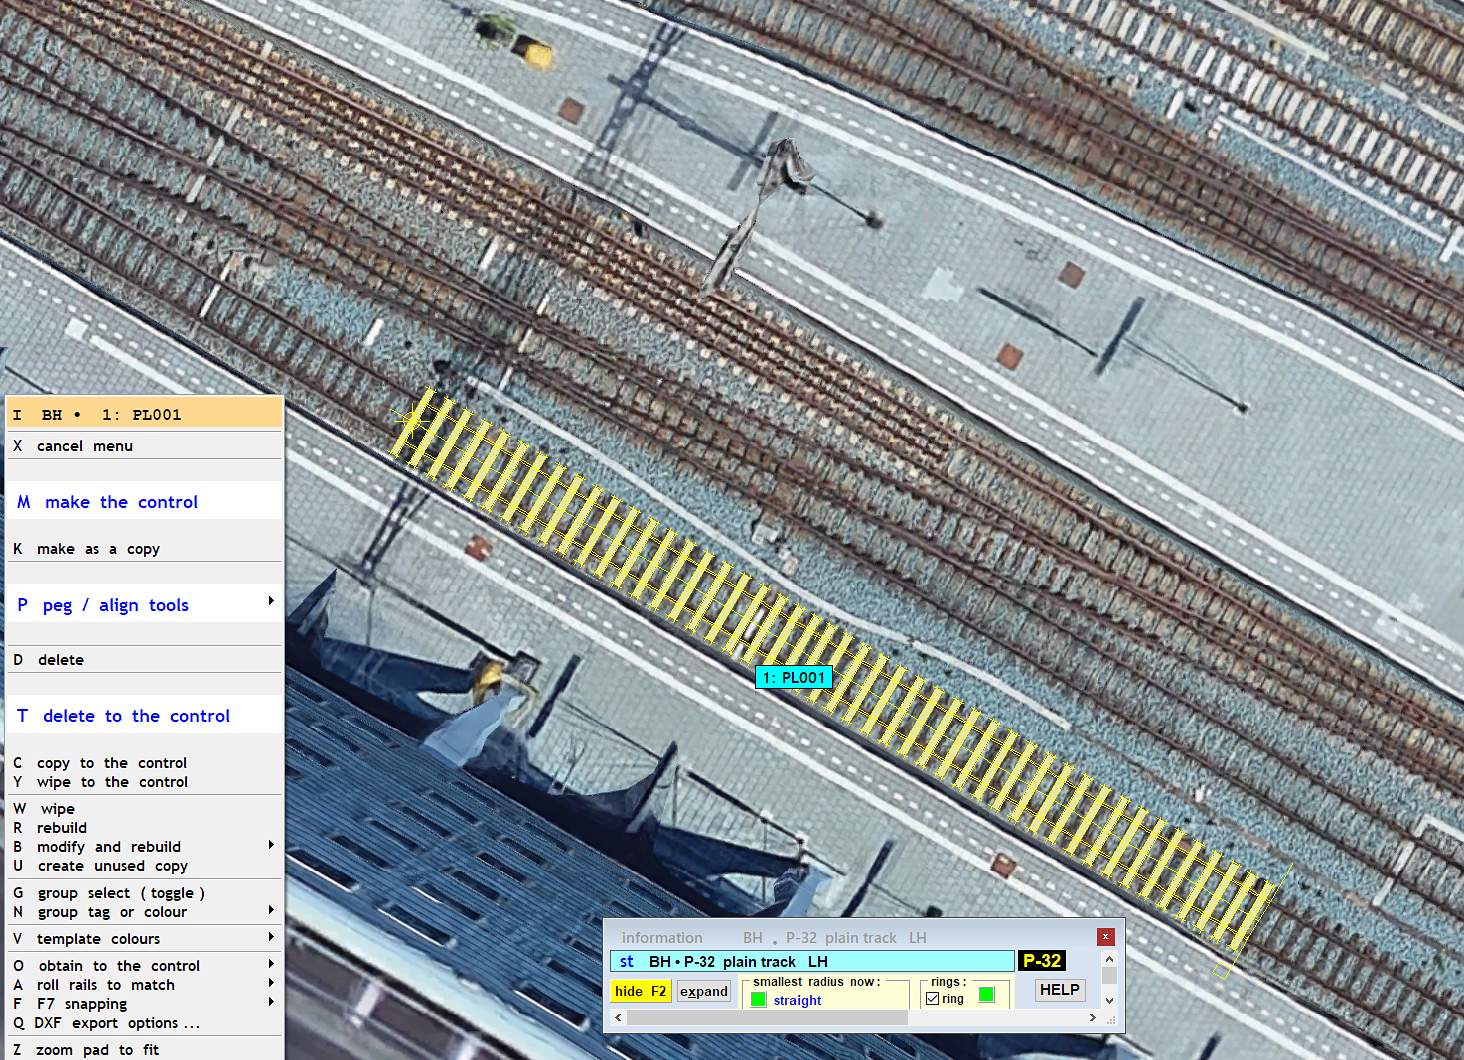Screen dimensions: 1464x1060
Task: Select copy to the control
Action: coord(145,763)
